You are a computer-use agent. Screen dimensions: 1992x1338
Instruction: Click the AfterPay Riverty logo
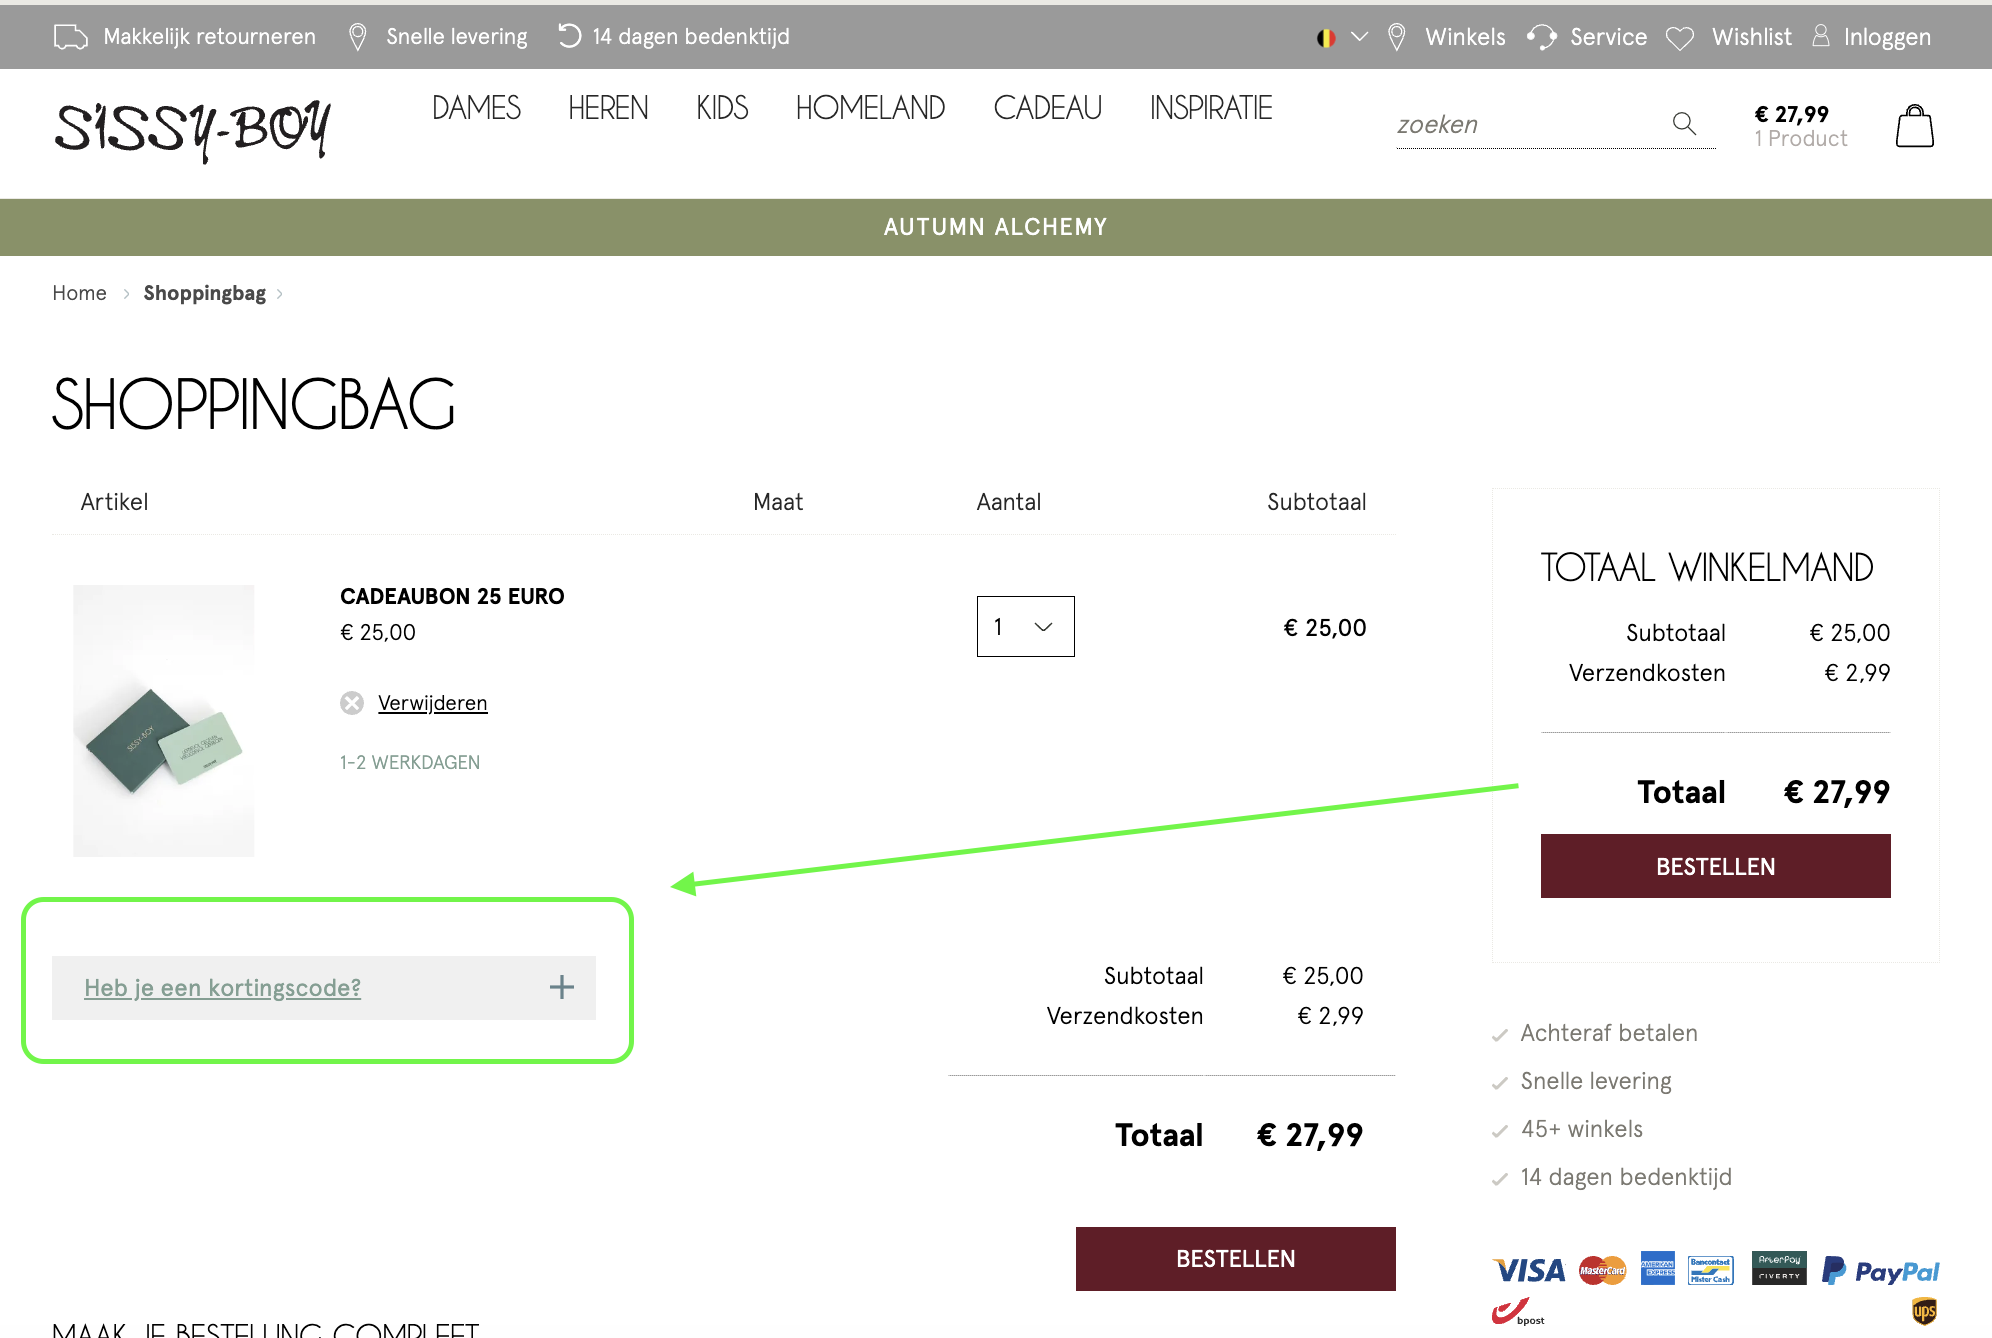[x=1779, y=1268]
